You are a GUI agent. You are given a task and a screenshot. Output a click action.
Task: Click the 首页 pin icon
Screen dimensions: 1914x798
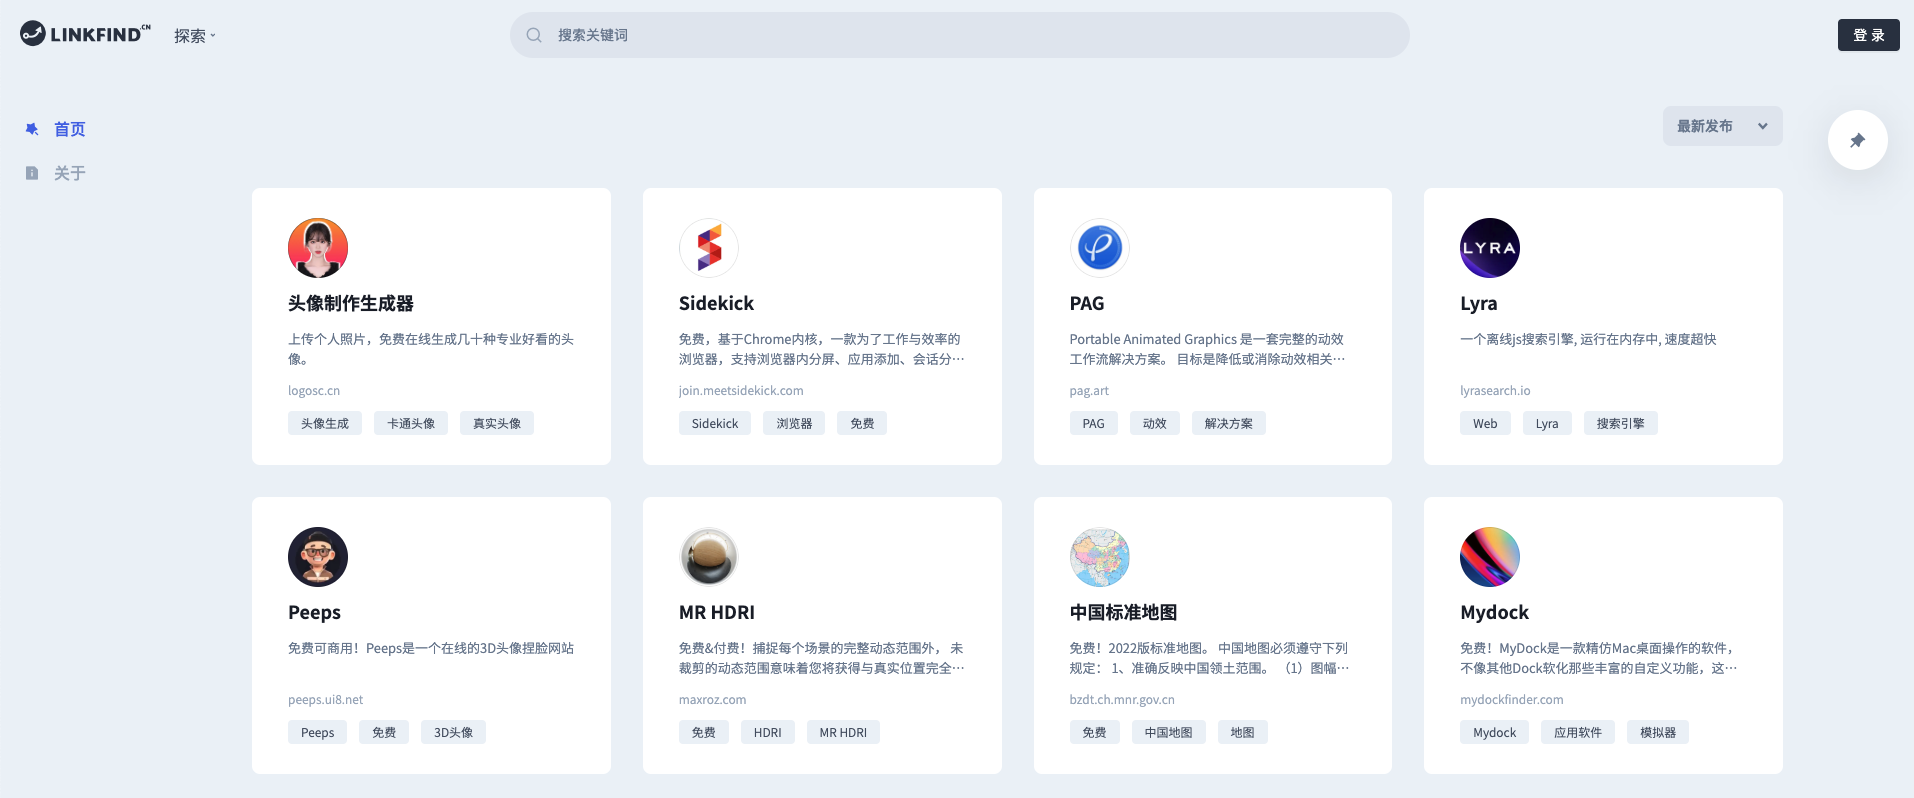pos(32,129)
